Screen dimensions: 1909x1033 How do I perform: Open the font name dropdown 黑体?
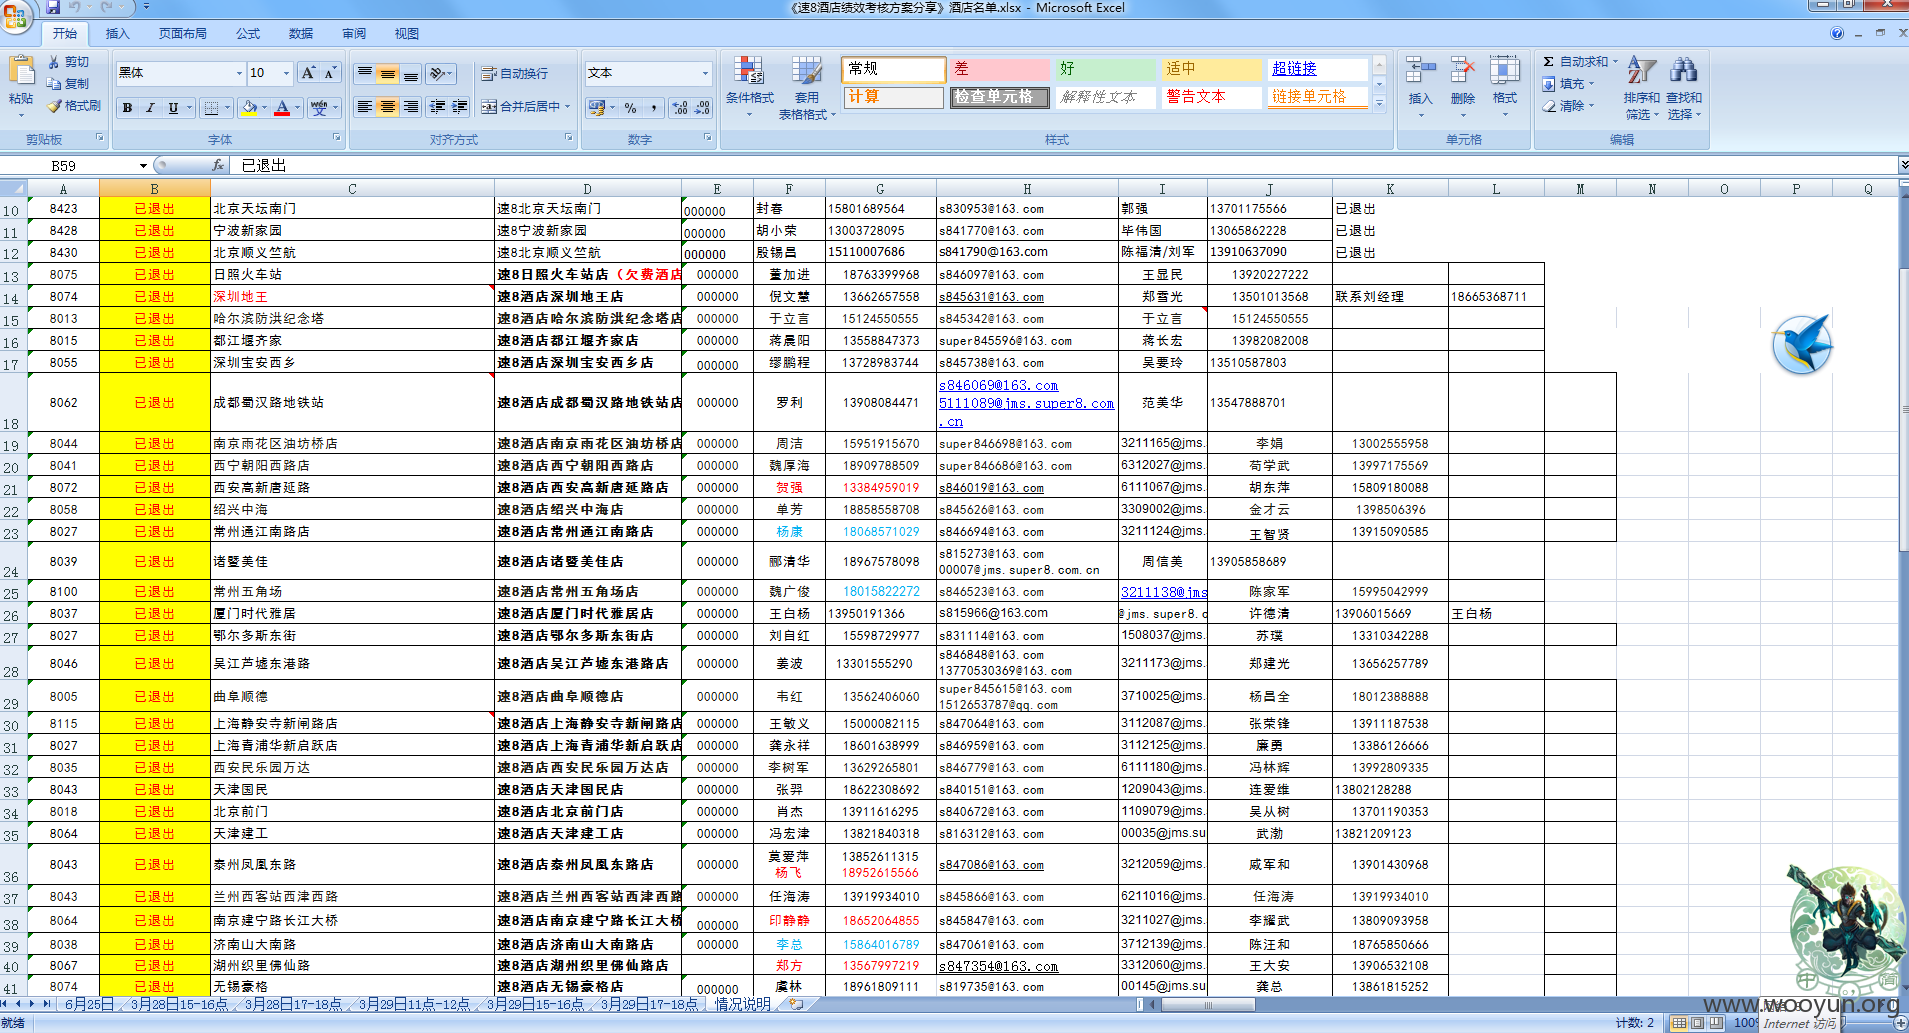(239, 73)
